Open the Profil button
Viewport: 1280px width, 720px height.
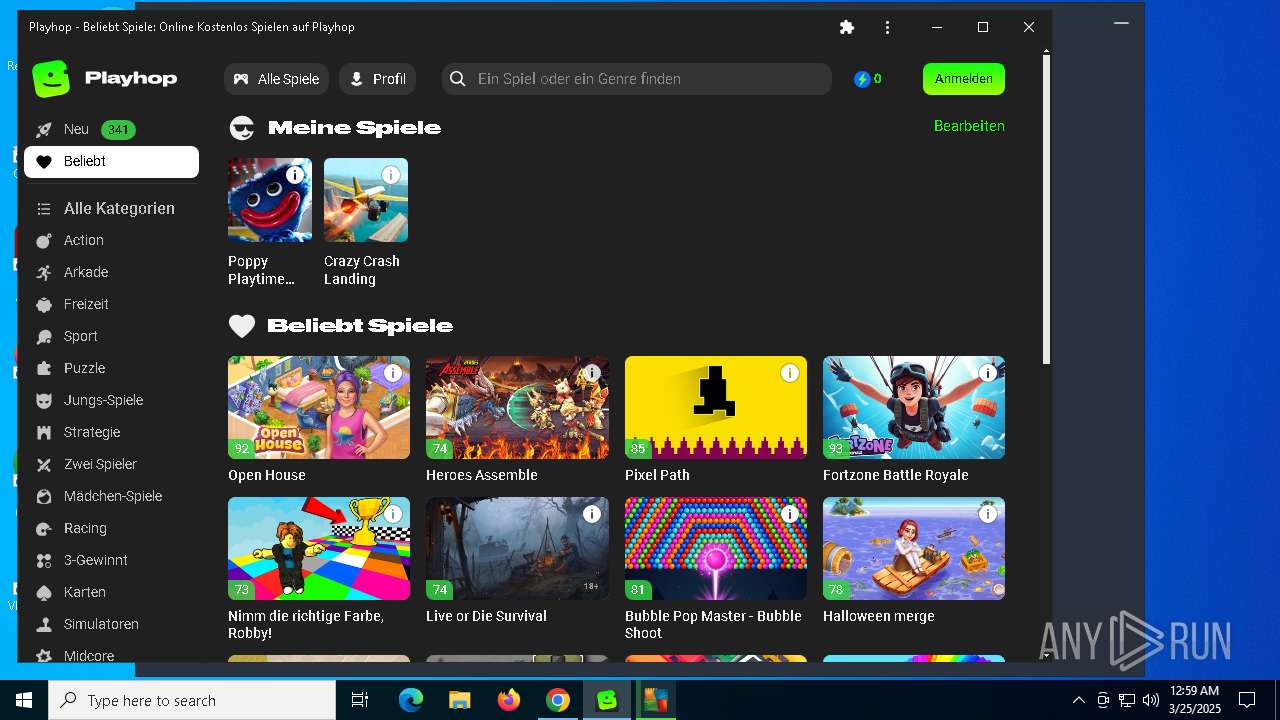coord(378,79)
